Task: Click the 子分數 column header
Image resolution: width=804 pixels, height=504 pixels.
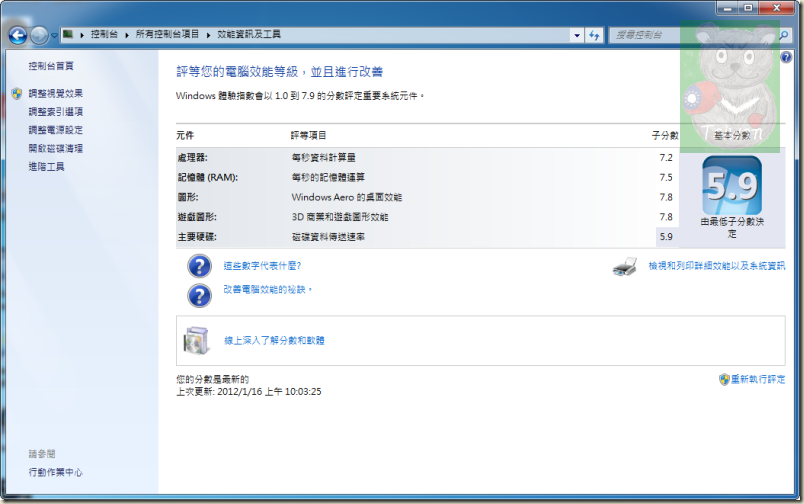Action: click(665, 135)
